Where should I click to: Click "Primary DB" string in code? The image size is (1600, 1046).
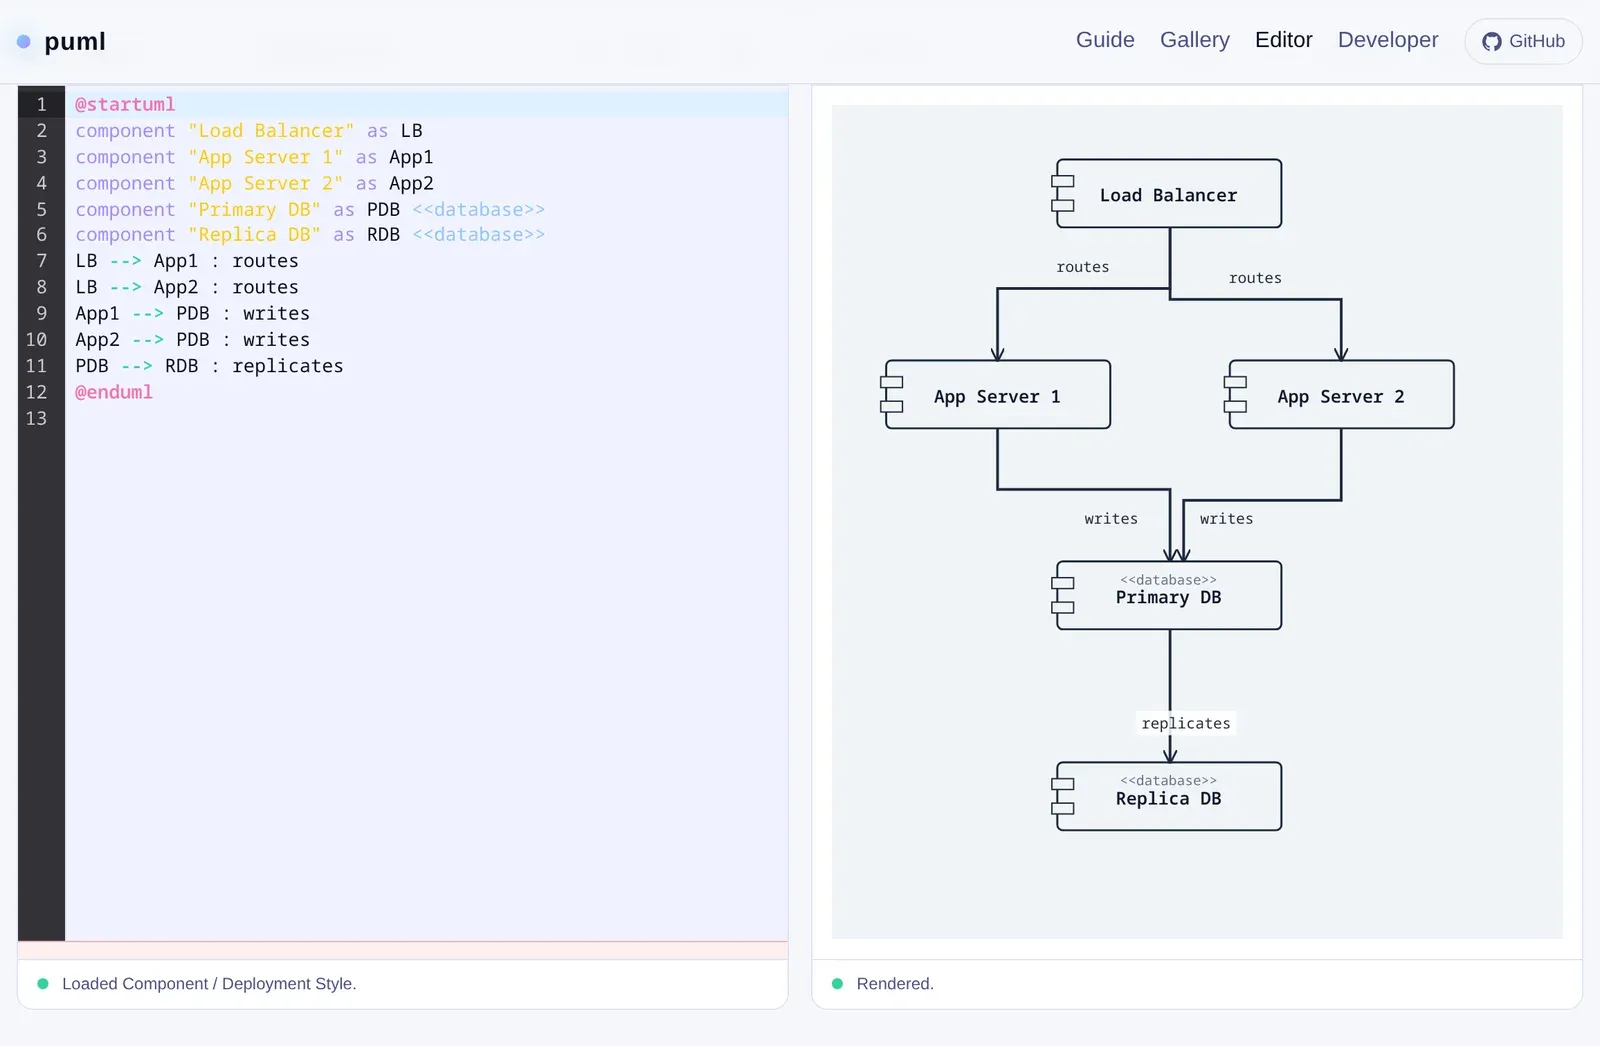[x=254, y=209]
